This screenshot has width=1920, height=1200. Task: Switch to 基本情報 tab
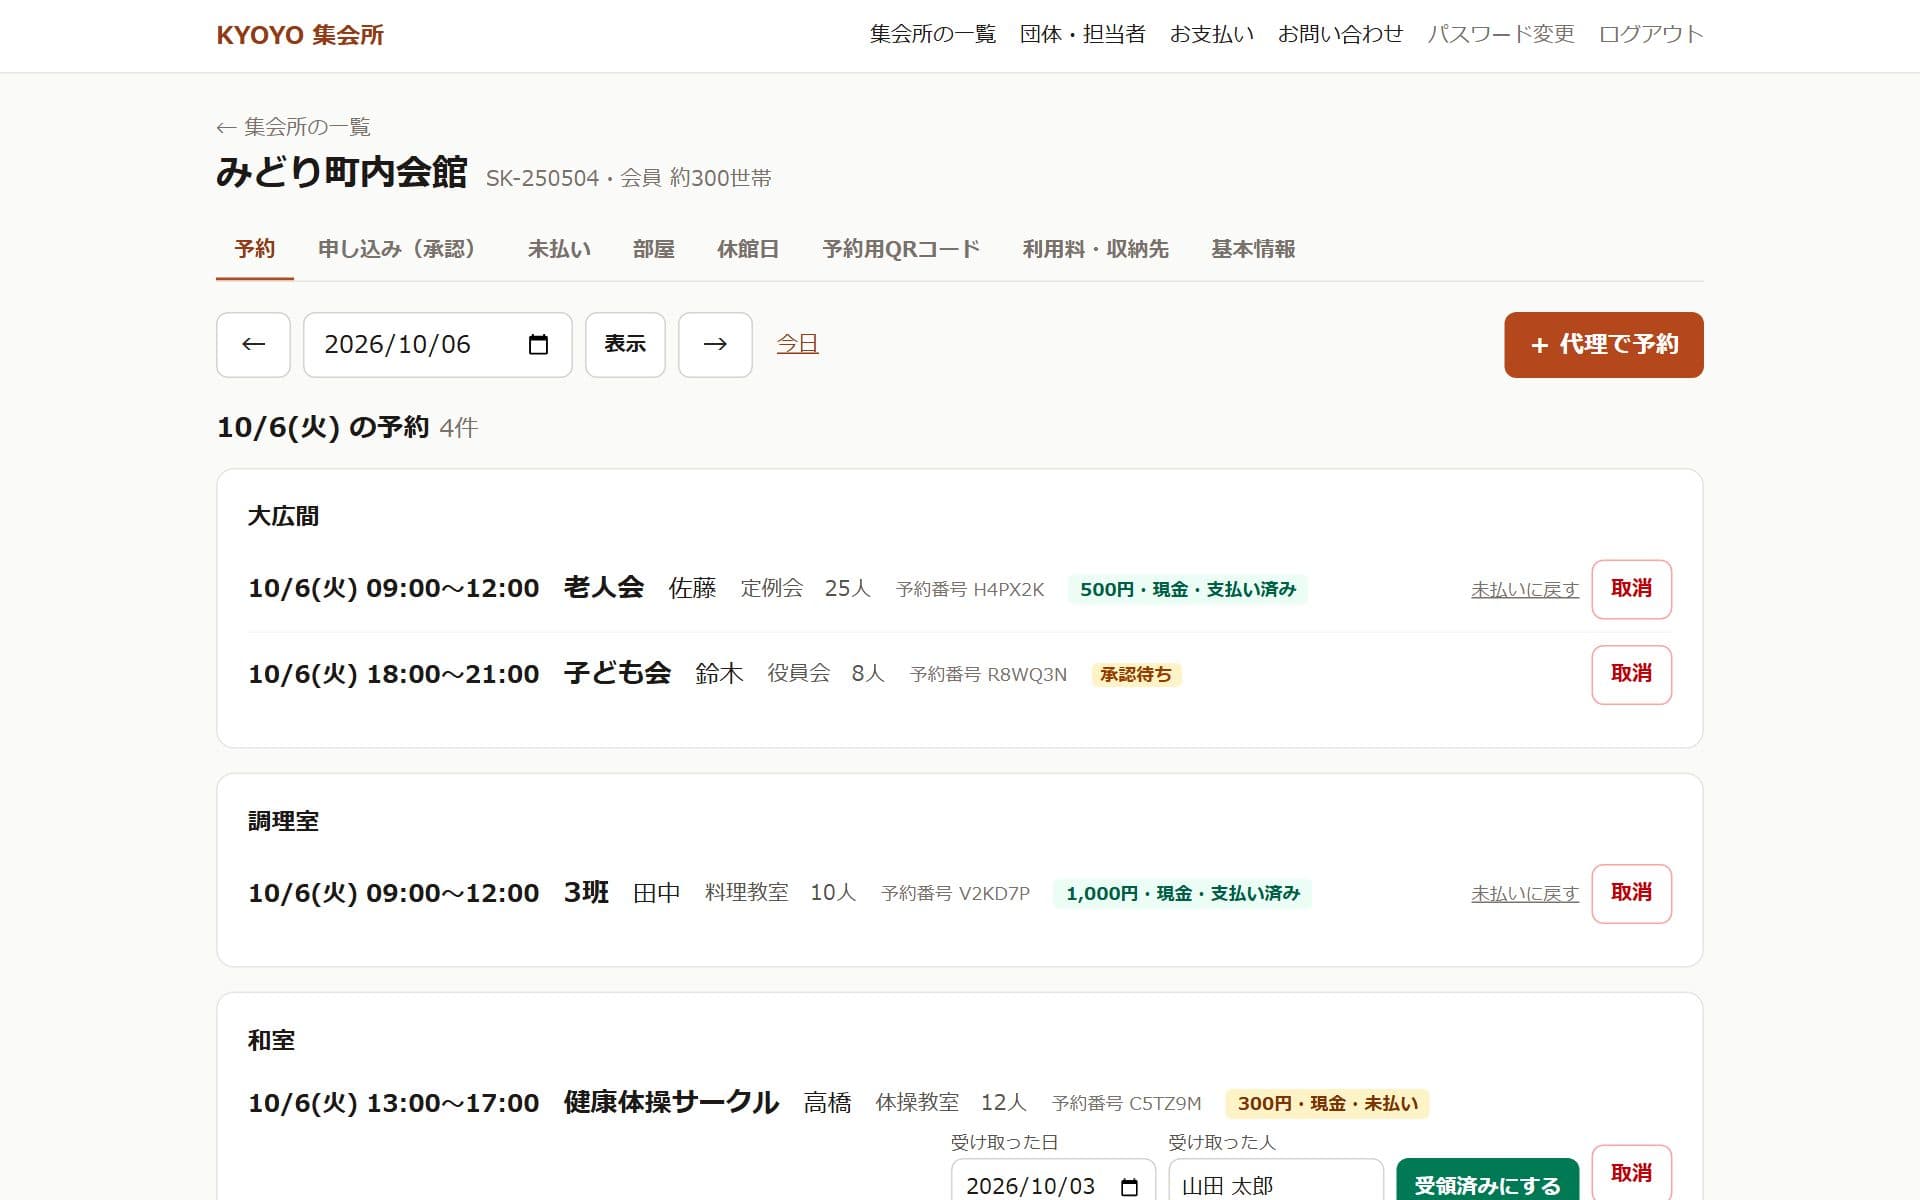1253,249
